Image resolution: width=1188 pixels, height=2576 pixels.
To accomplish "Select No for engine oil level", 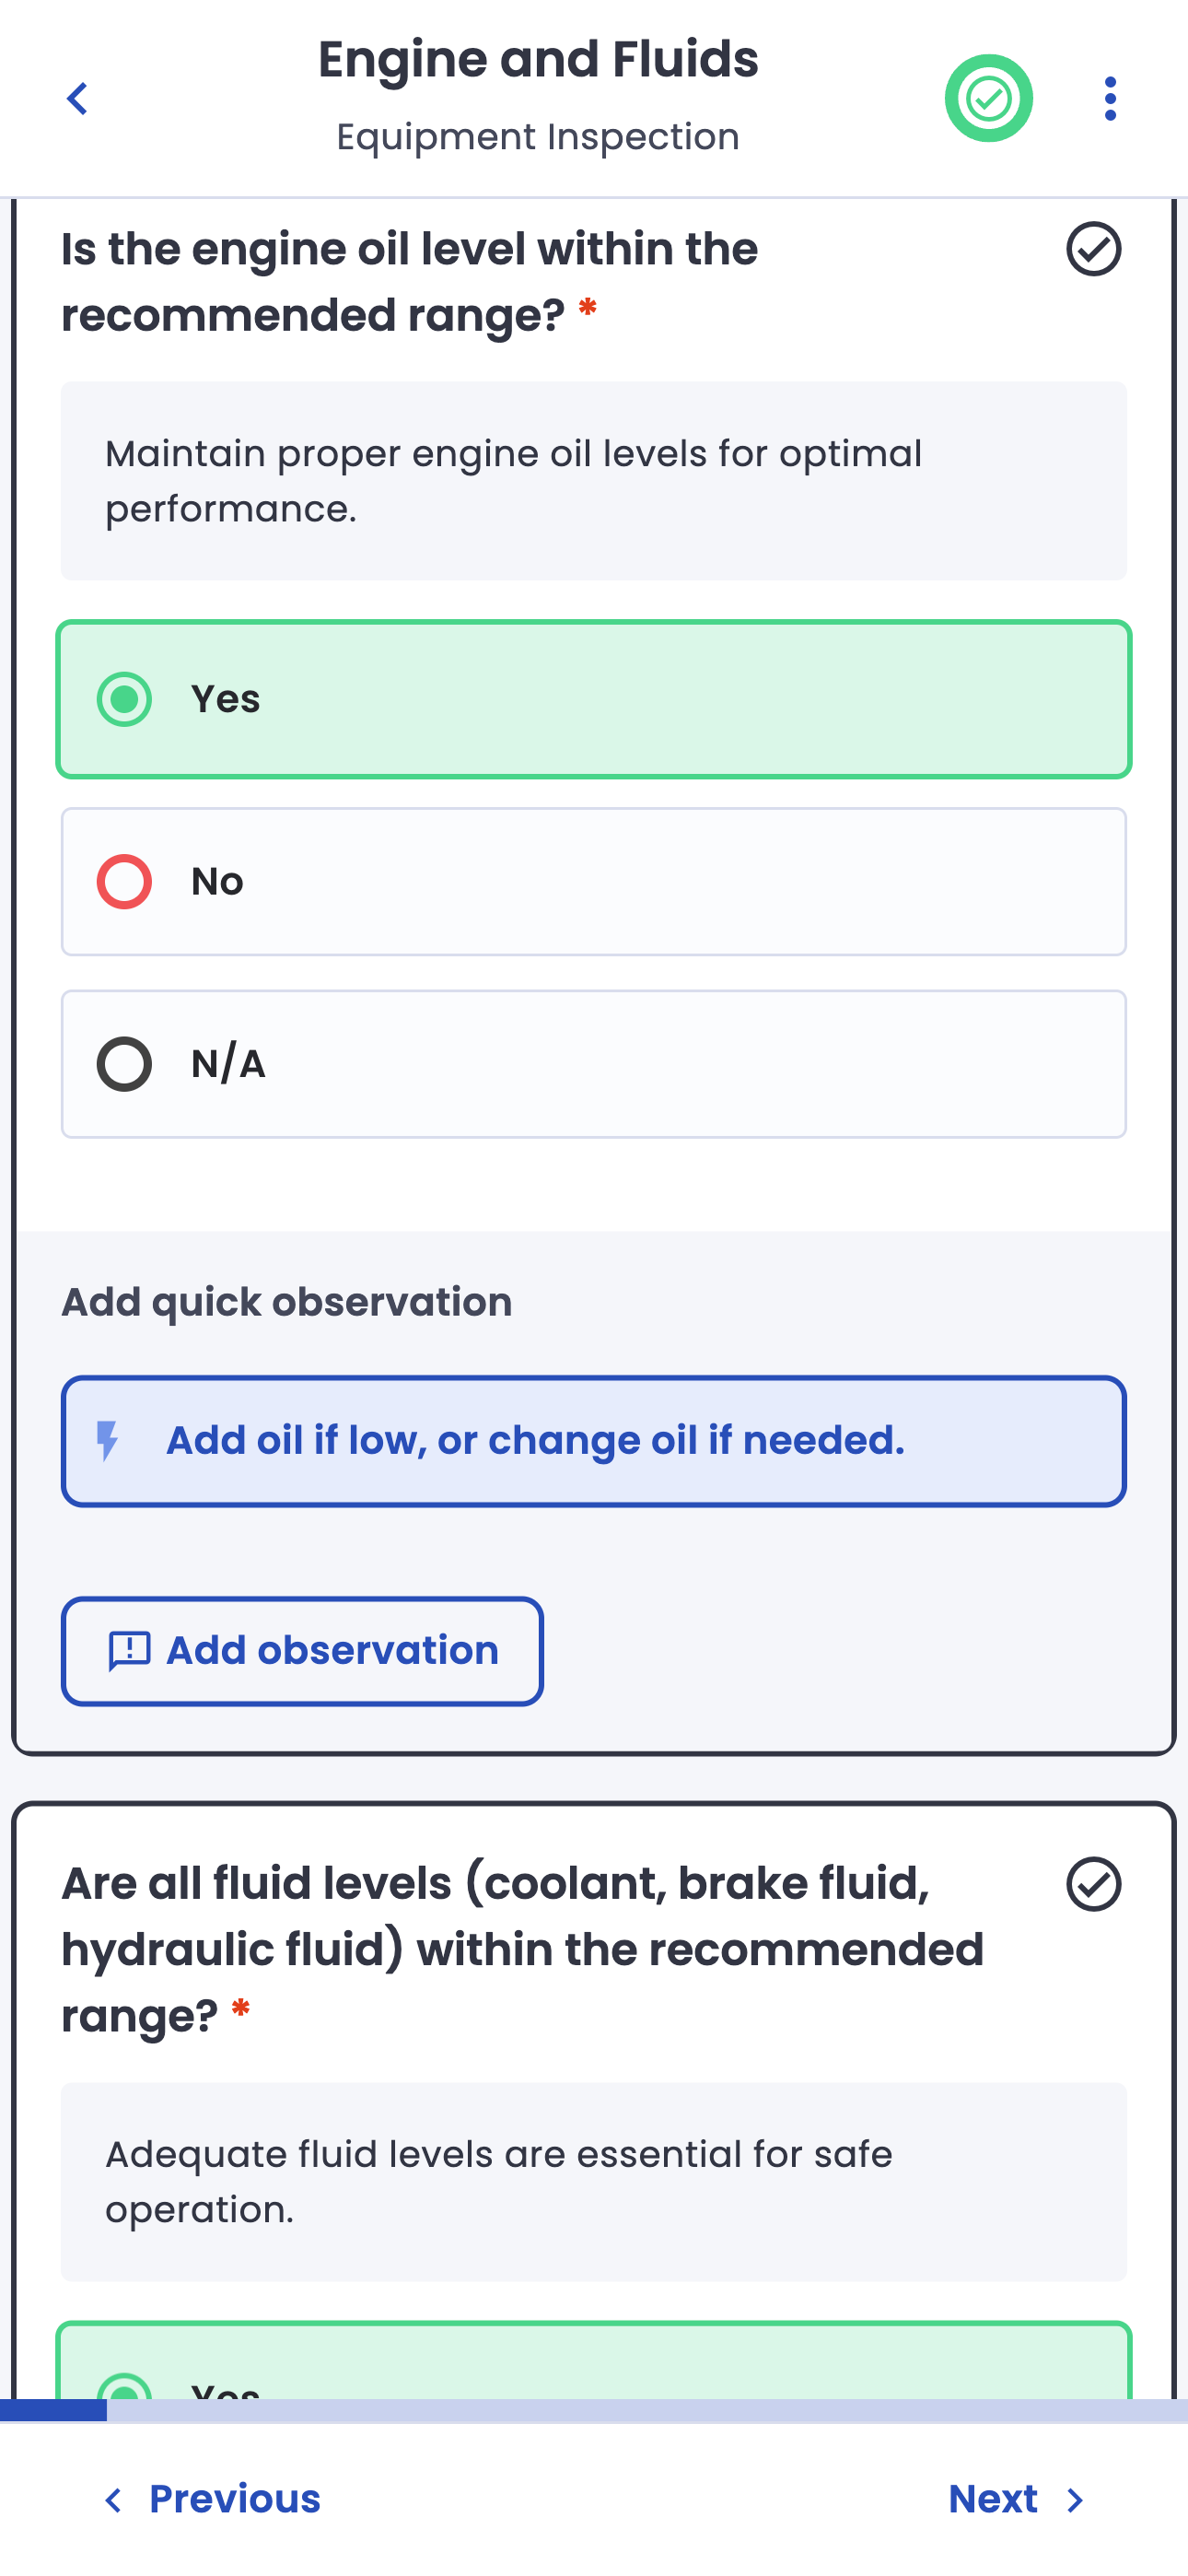I will click(593, 882).
